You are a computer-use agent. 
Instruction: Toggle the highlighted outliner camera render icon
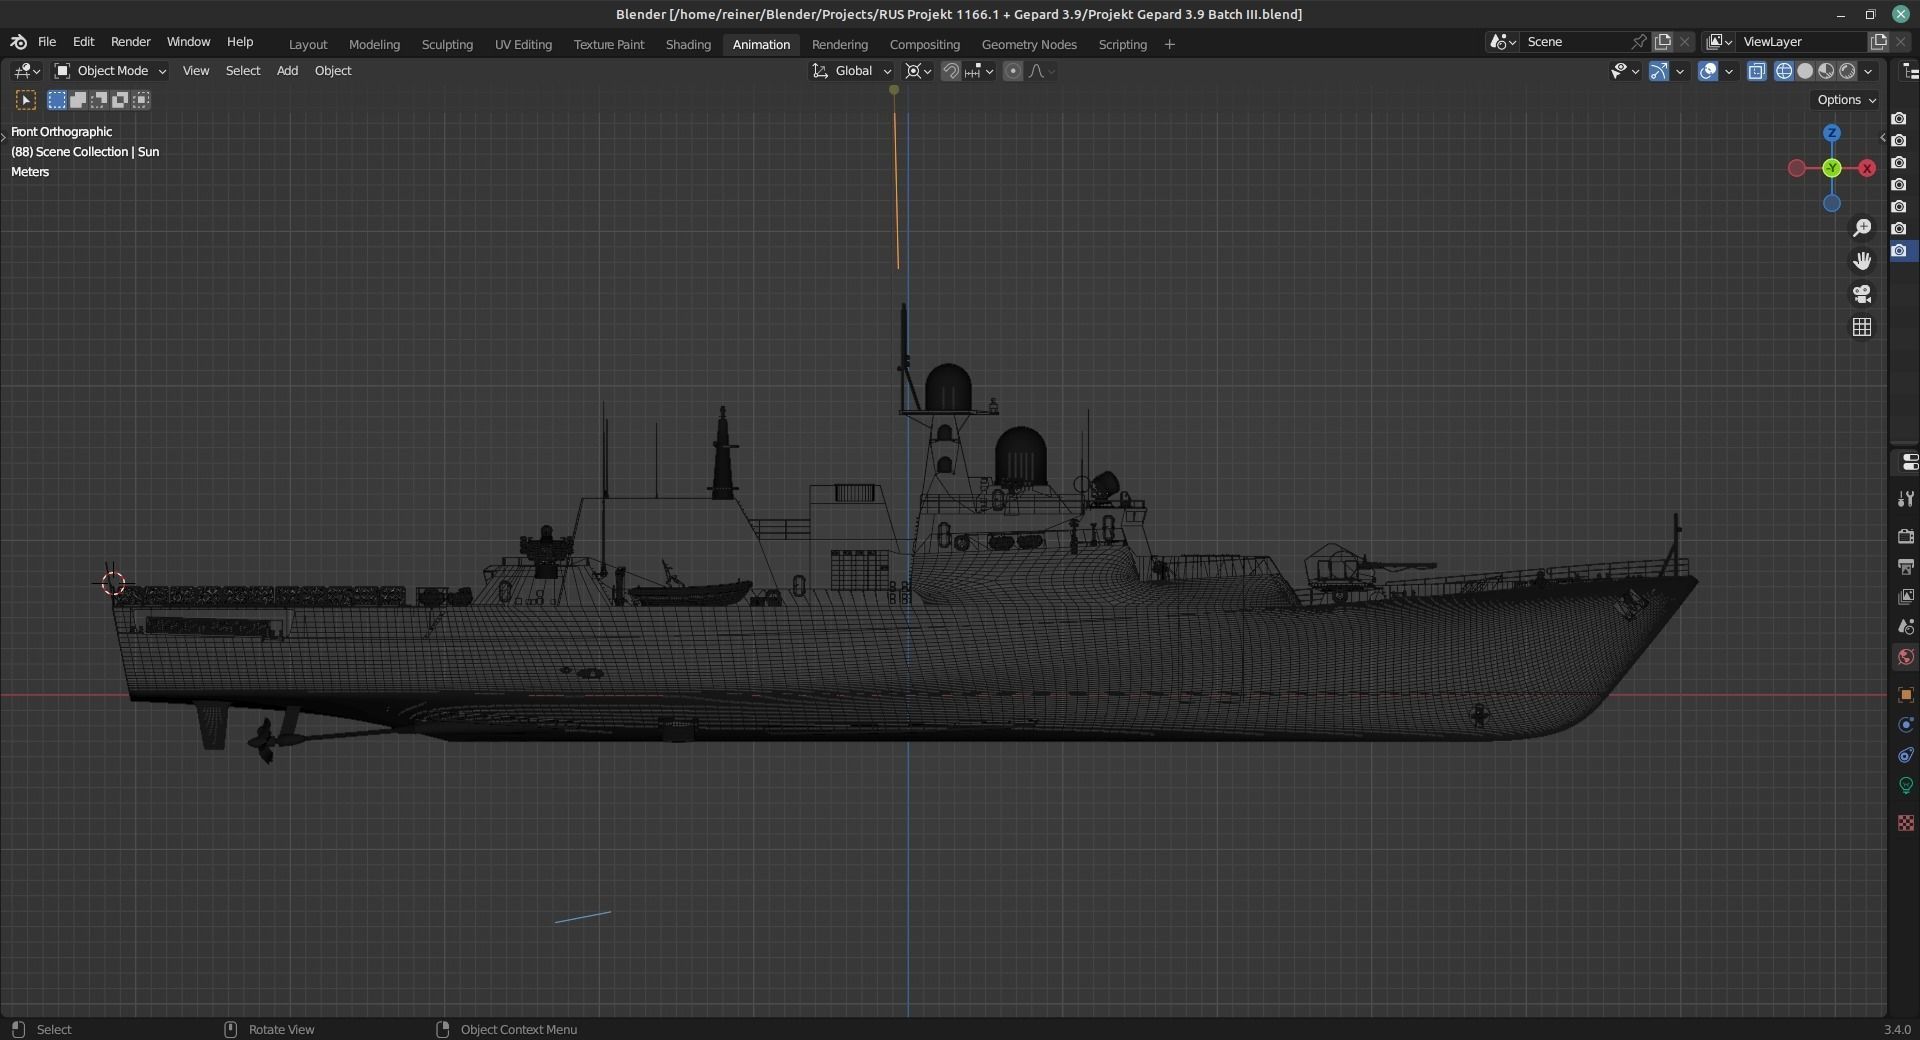[1899, 251]
